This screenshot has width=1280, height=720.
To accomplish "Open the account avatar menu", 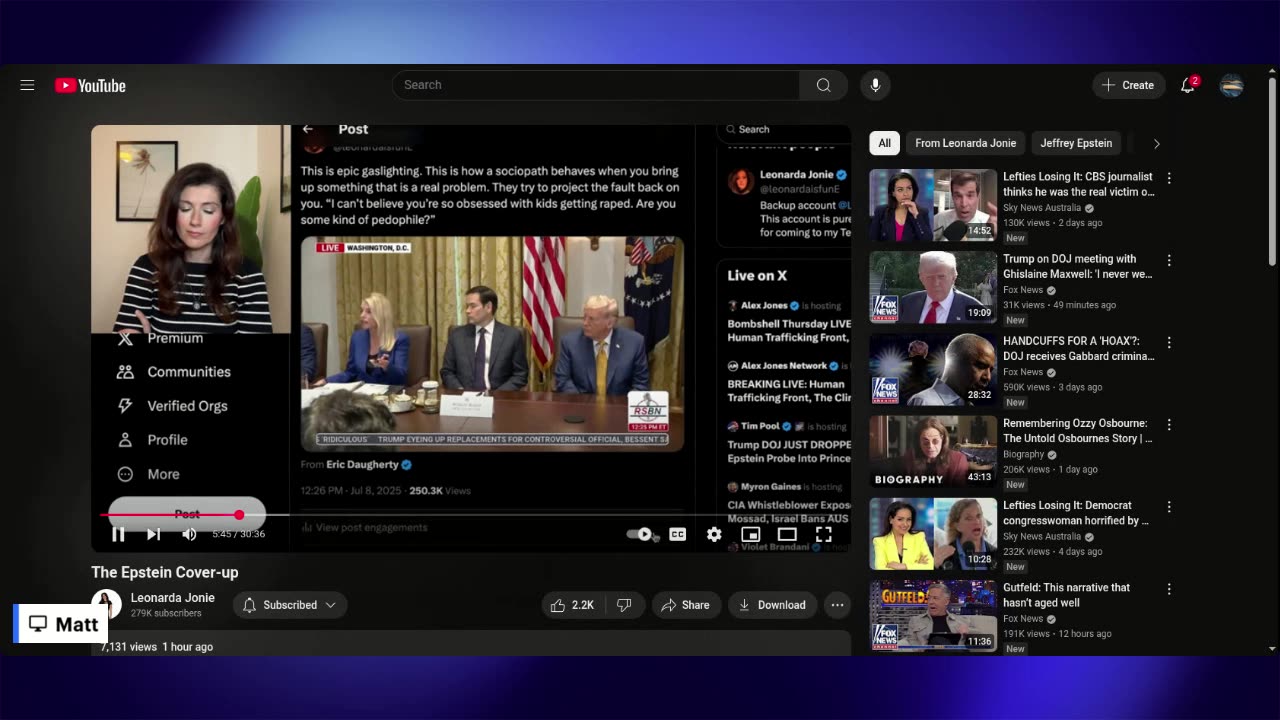I will click(1232, 85).
